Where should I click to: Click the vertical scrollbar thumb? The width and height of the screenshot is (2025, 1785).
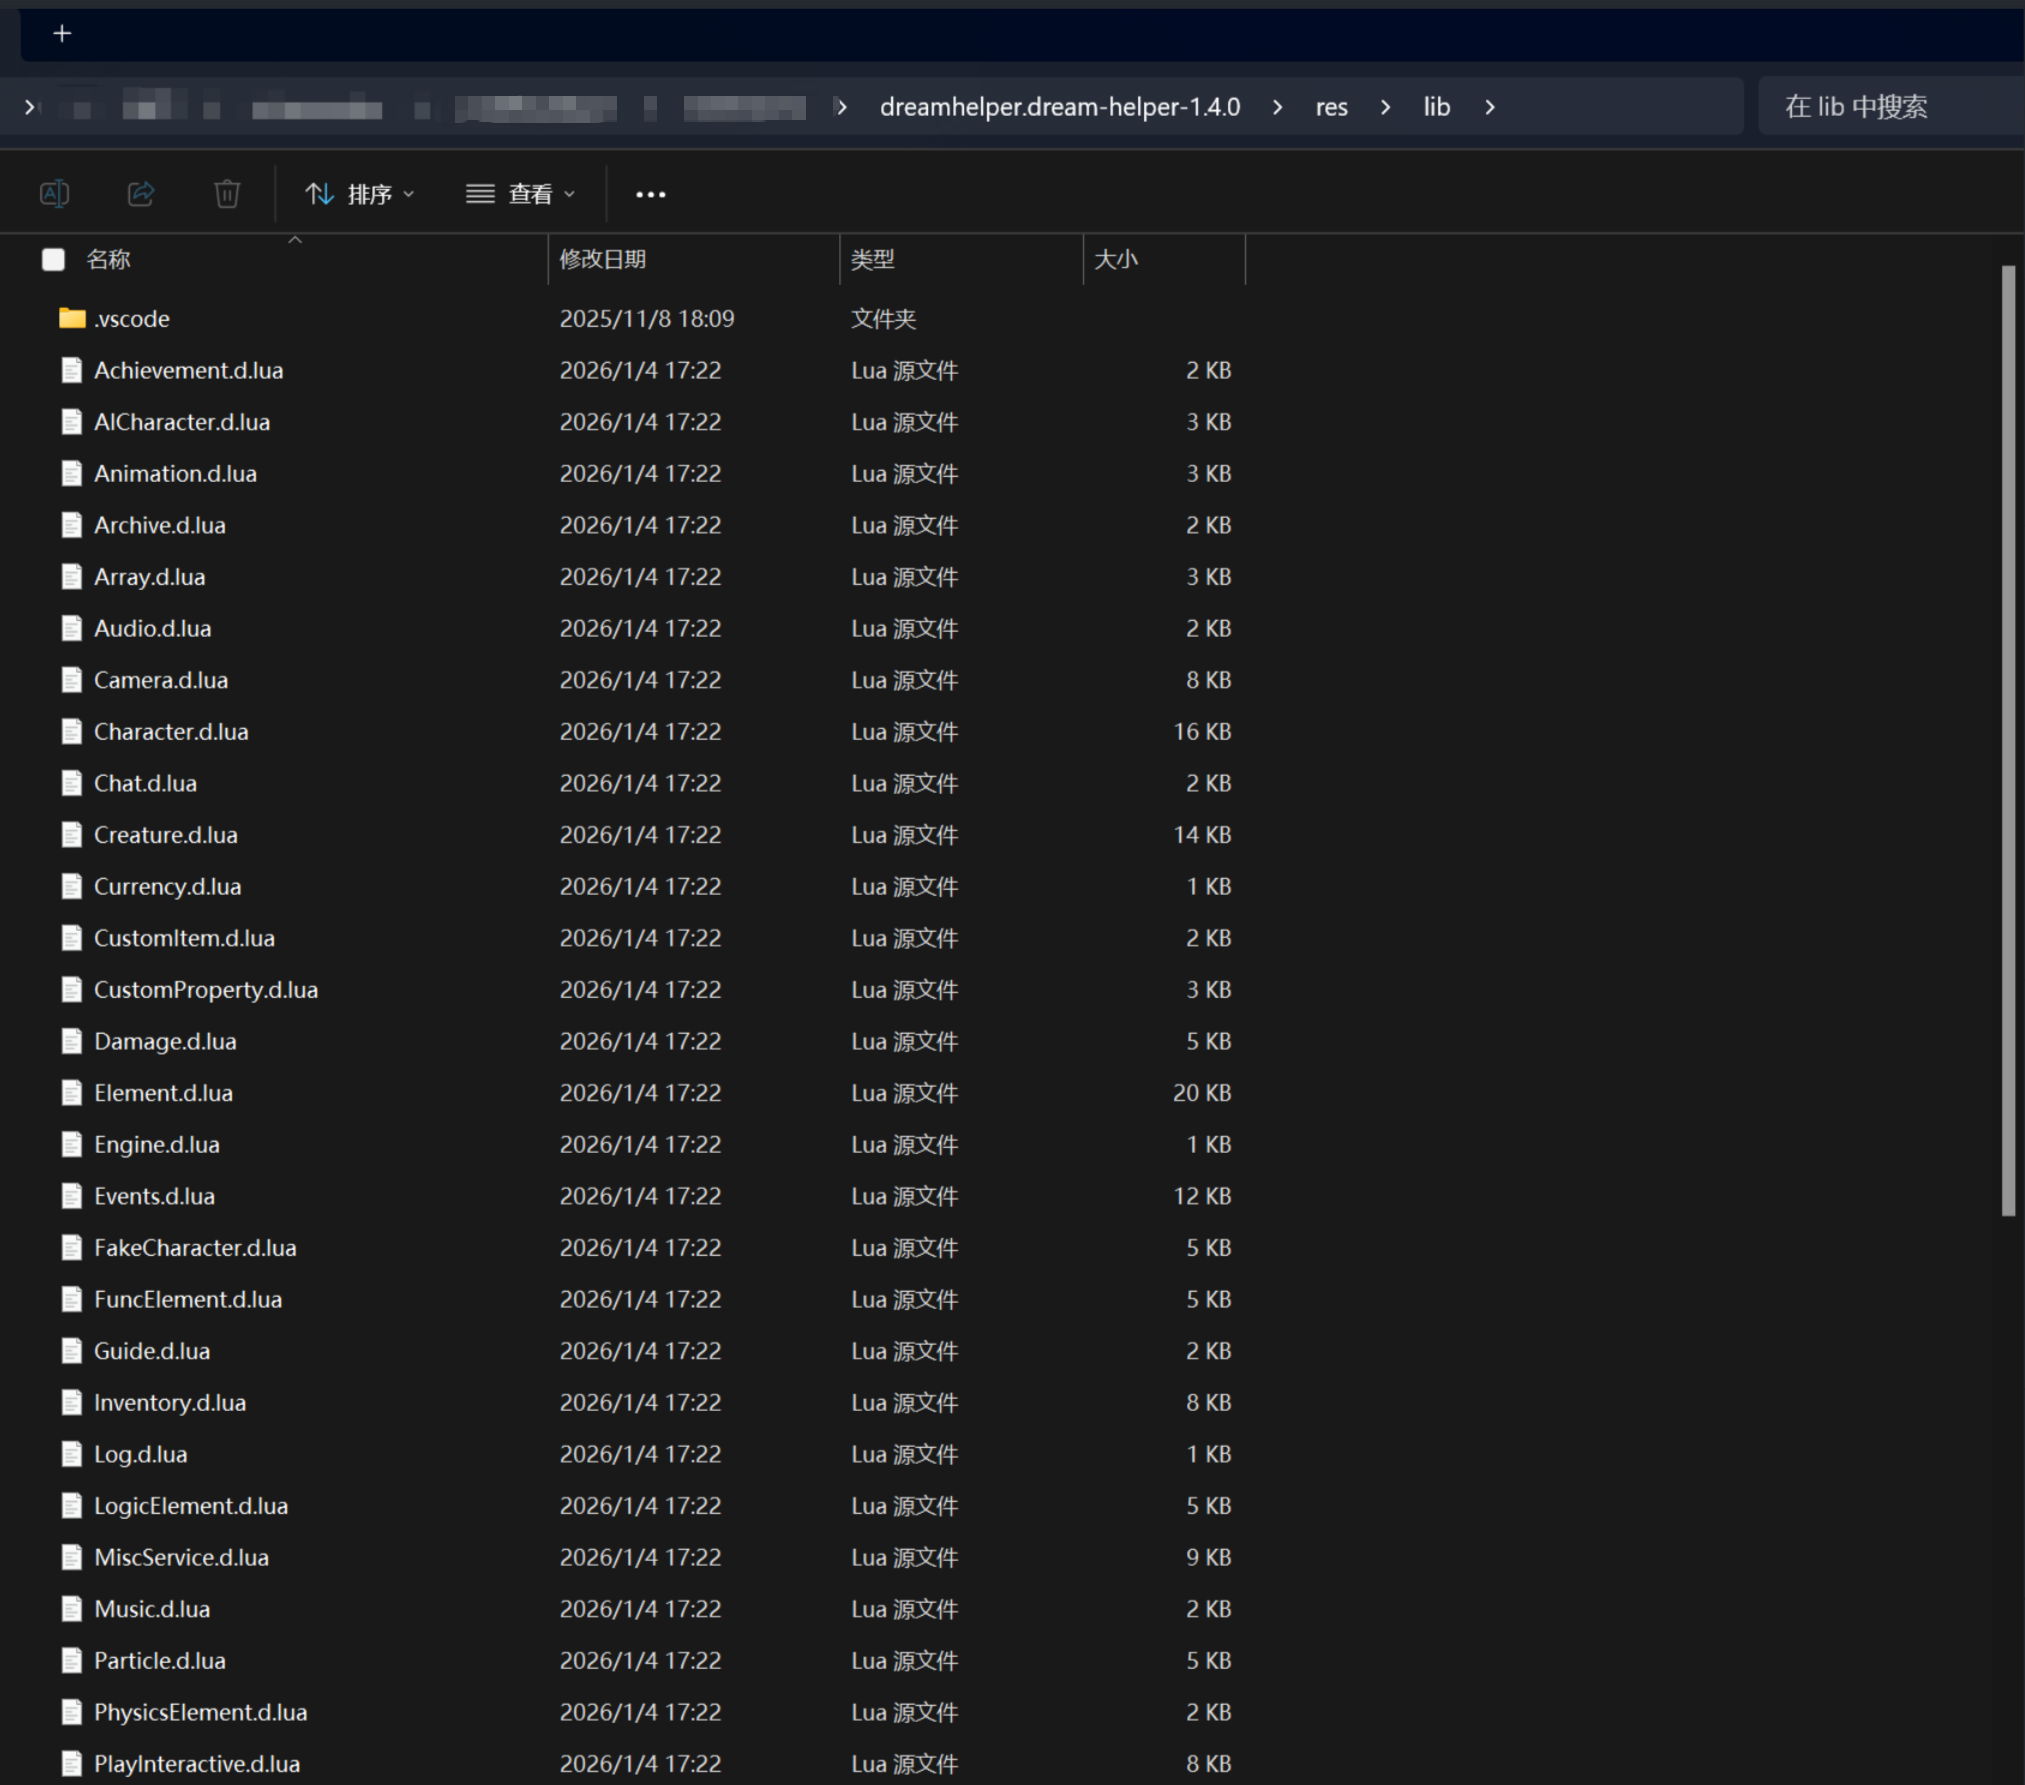[2007, 740]
